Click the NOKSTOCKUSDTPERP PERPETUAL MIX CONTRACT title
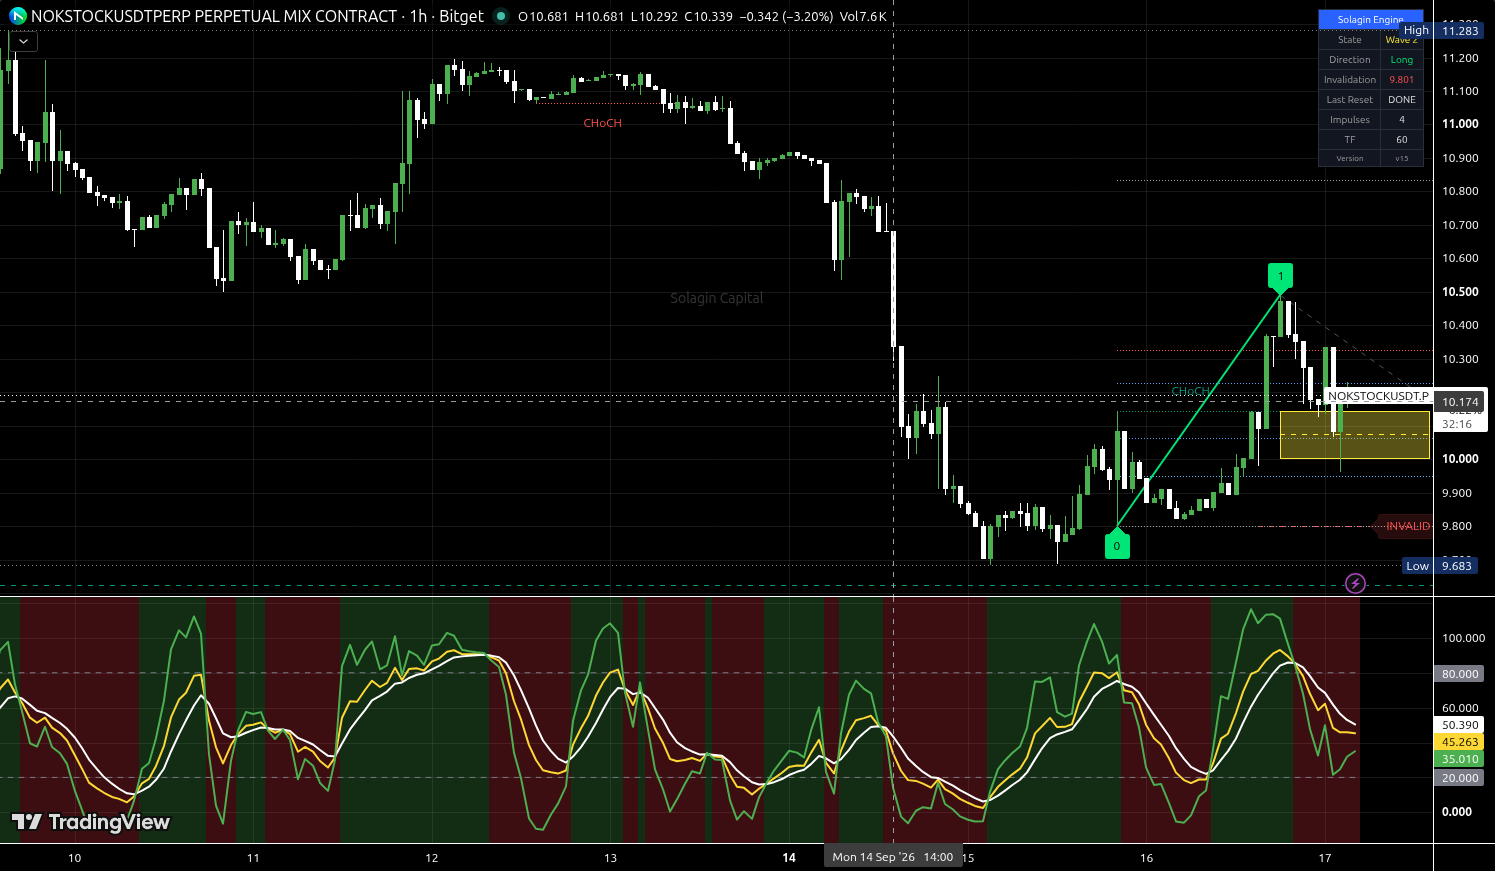 (x=214, y=16)
